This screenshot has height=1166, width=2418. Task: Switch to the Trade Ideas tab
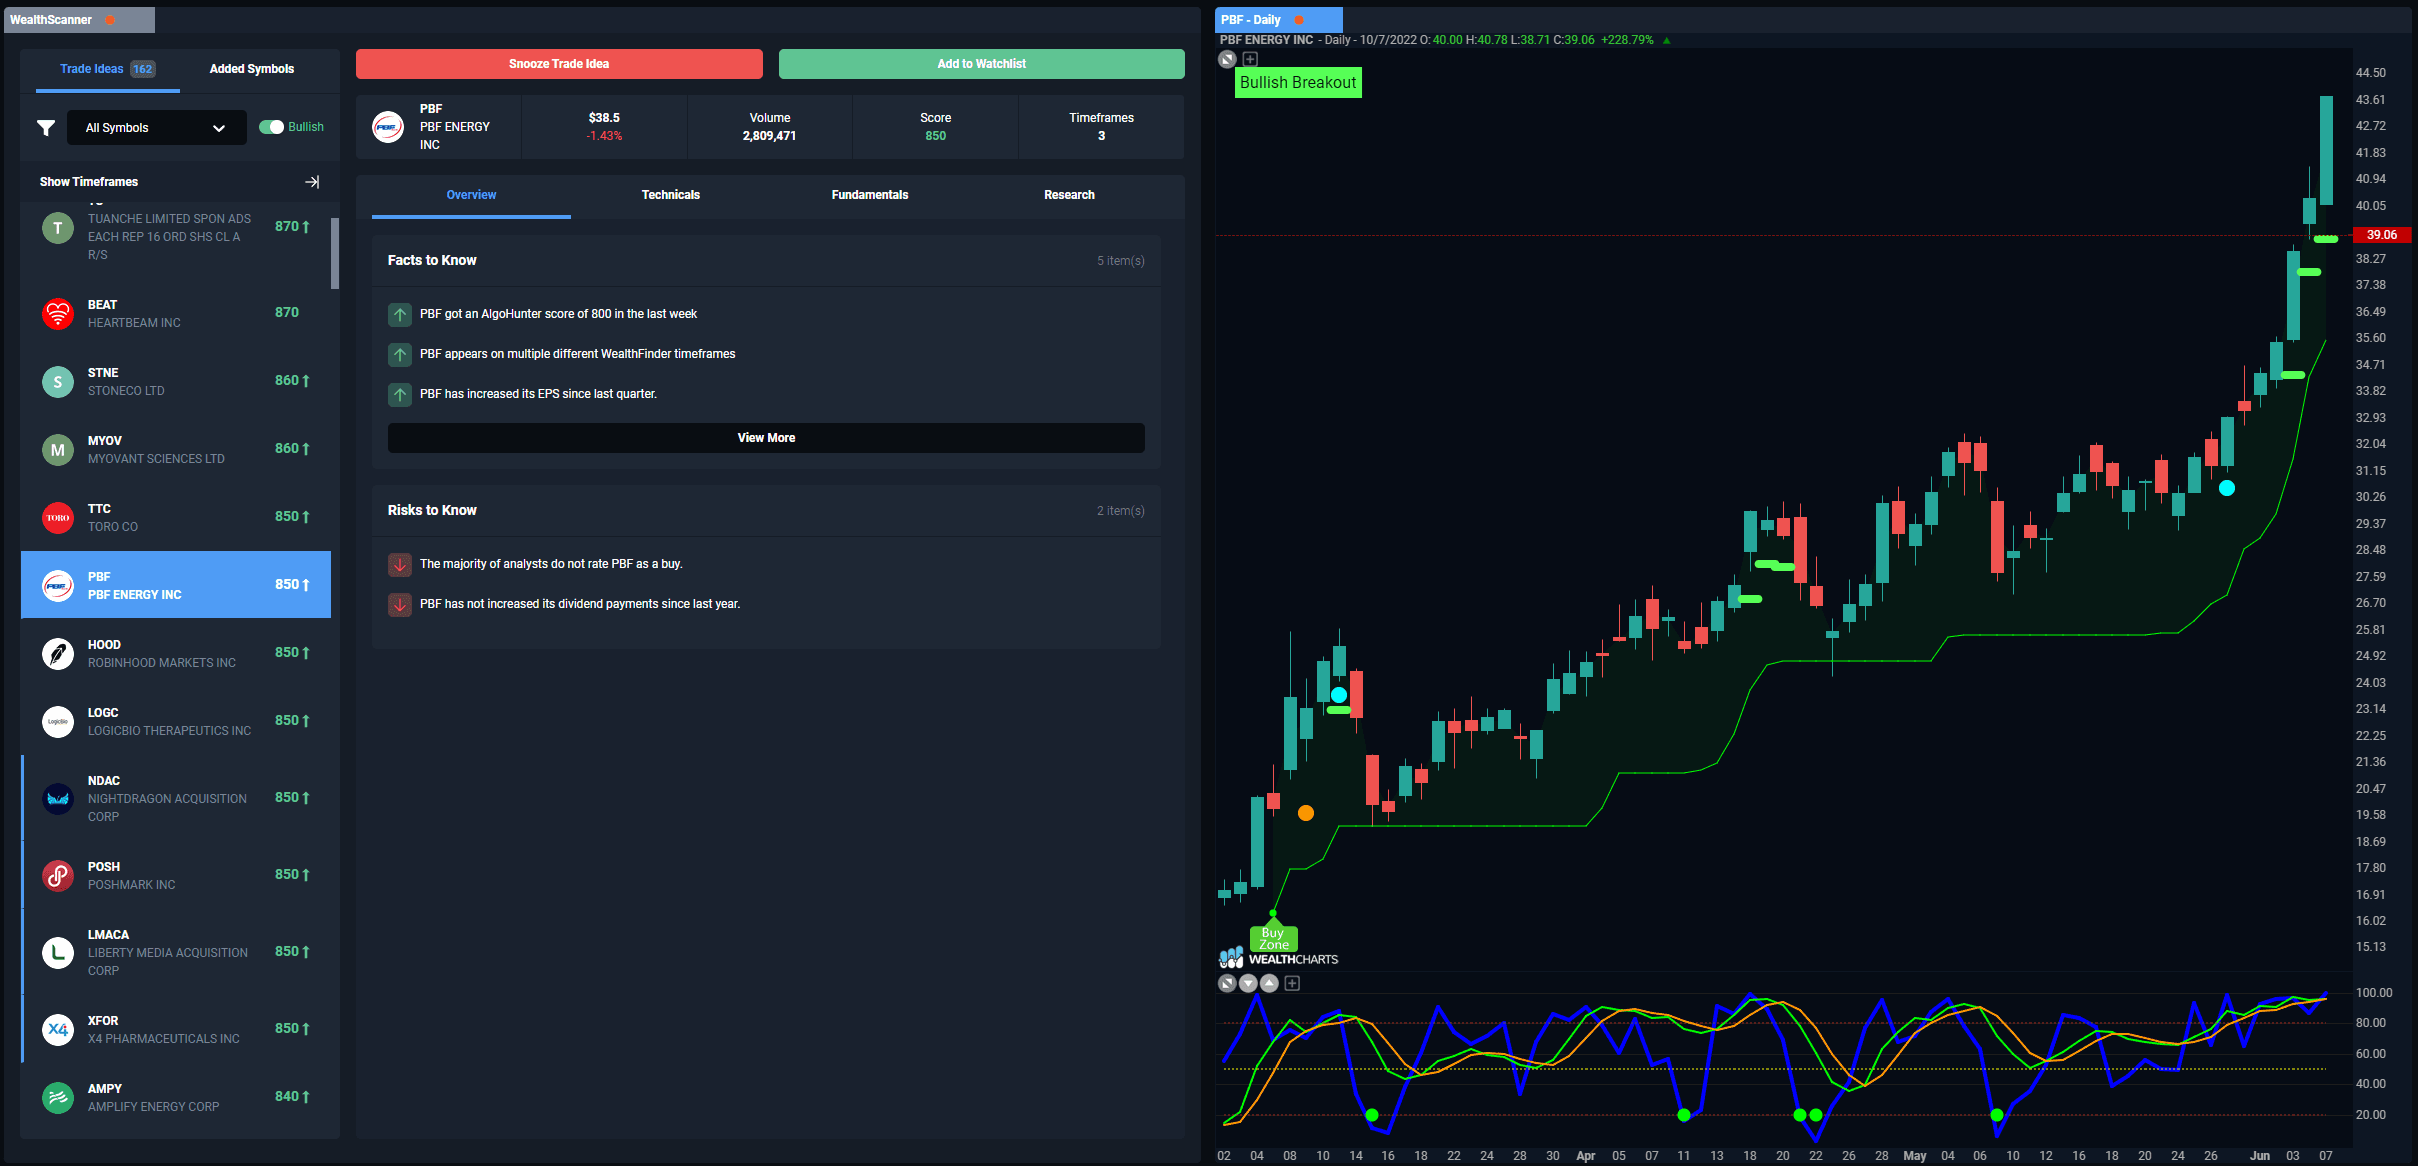(x=107, y=69)
